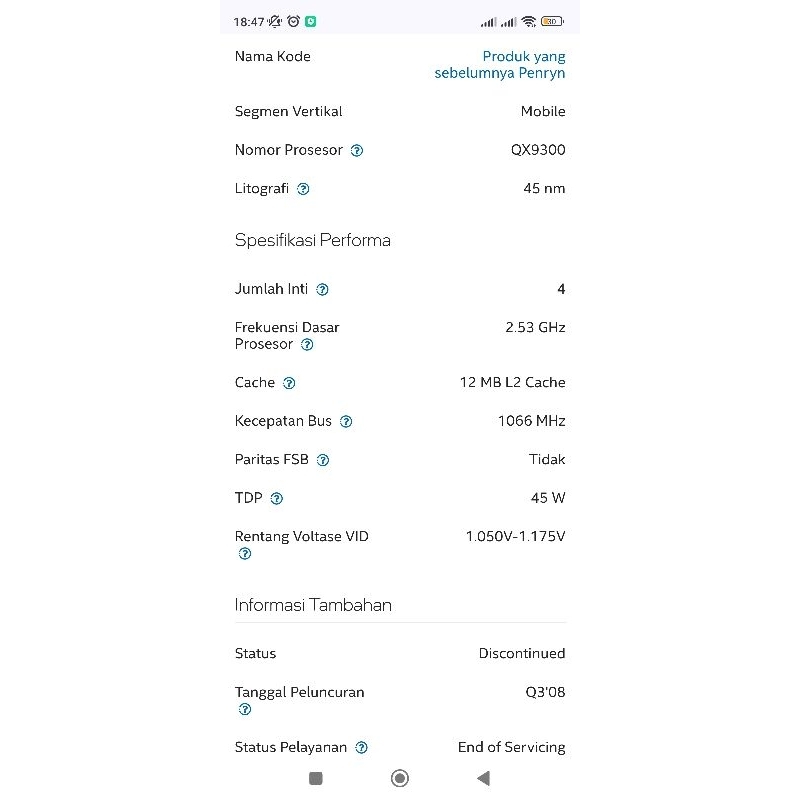Open the 'Produk yang sebelumnya Penryn' link
This screenshot has width=800, height=800.
tap(500, 65)
